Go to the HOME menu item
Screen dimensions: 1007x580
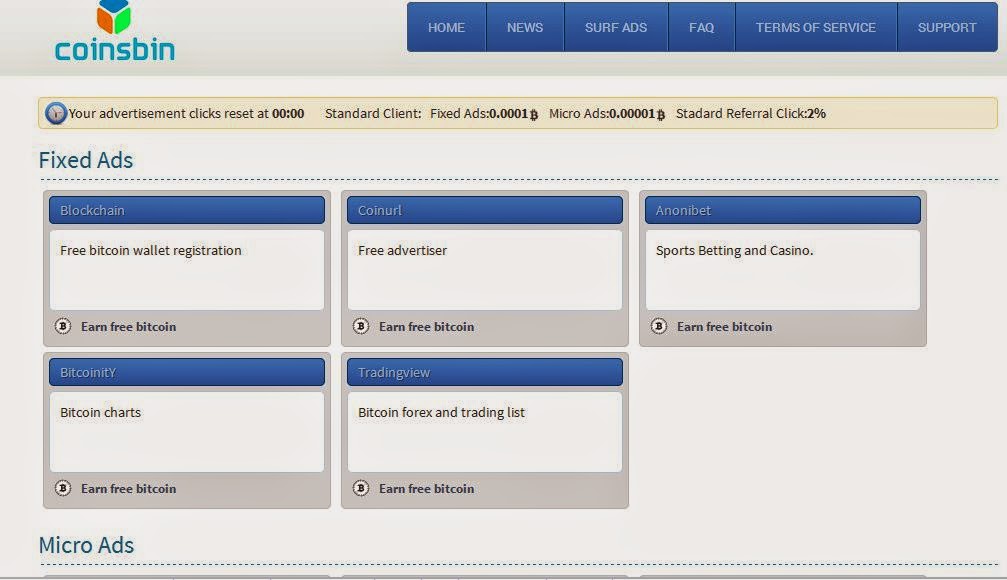(x=446, y=27)
